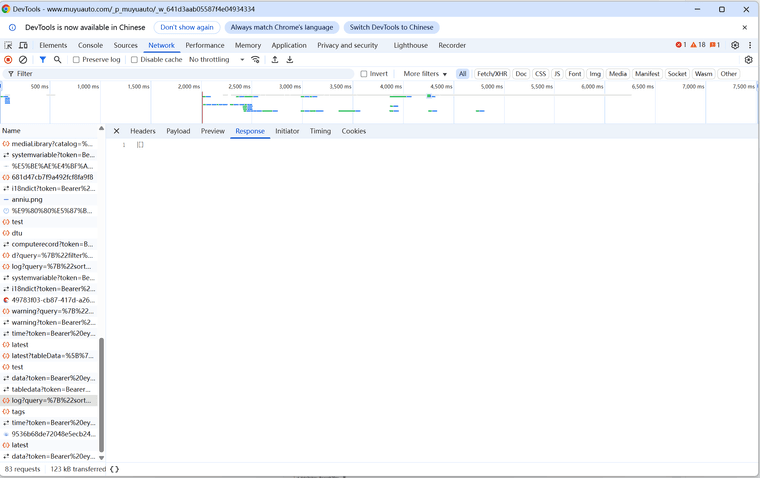
Task: Filter by CSS requests
Action: tap(540, 74)
